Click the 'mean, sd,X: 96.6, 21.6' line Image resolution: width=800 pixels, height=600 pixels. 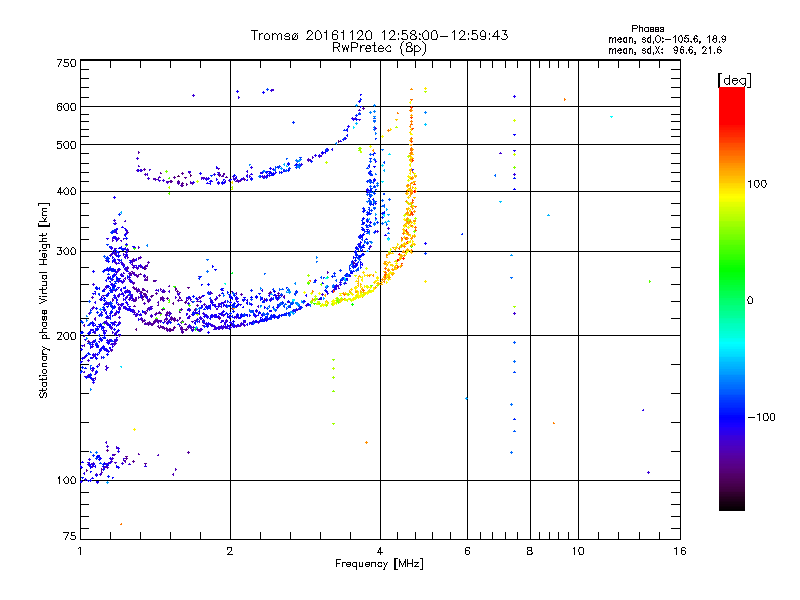pyautogui.click(x=665, y=50)
